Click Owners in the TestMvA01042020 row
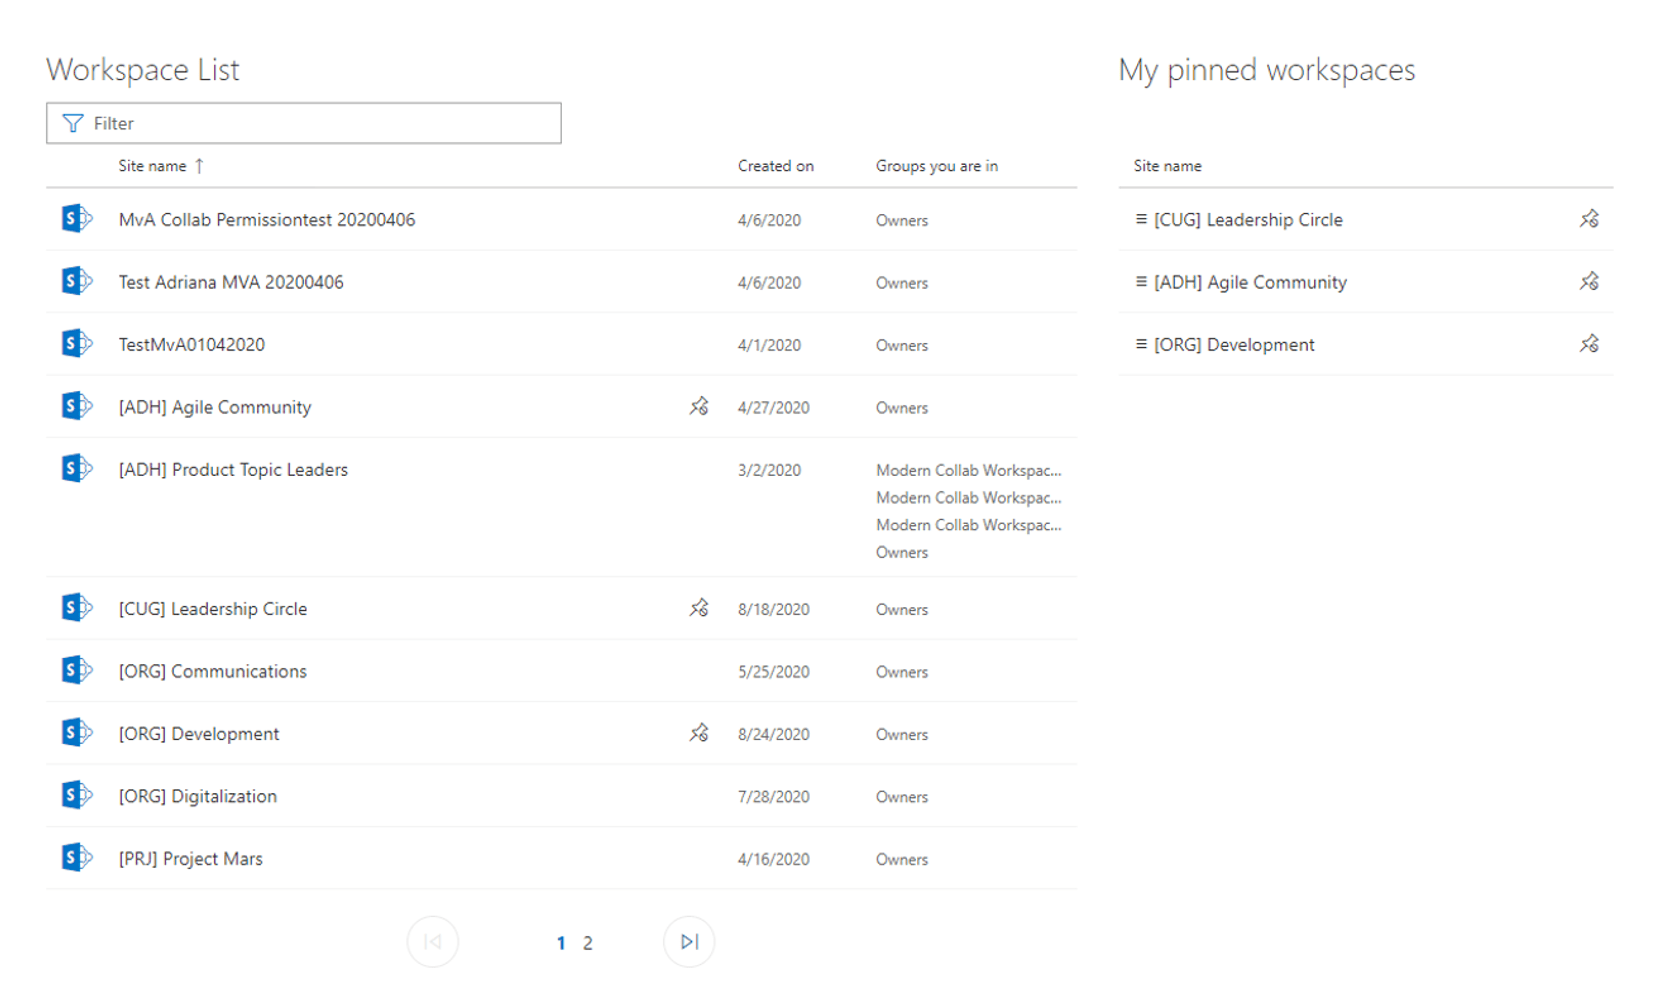This screenshot has height=1000, width=1655. [902, 345]
